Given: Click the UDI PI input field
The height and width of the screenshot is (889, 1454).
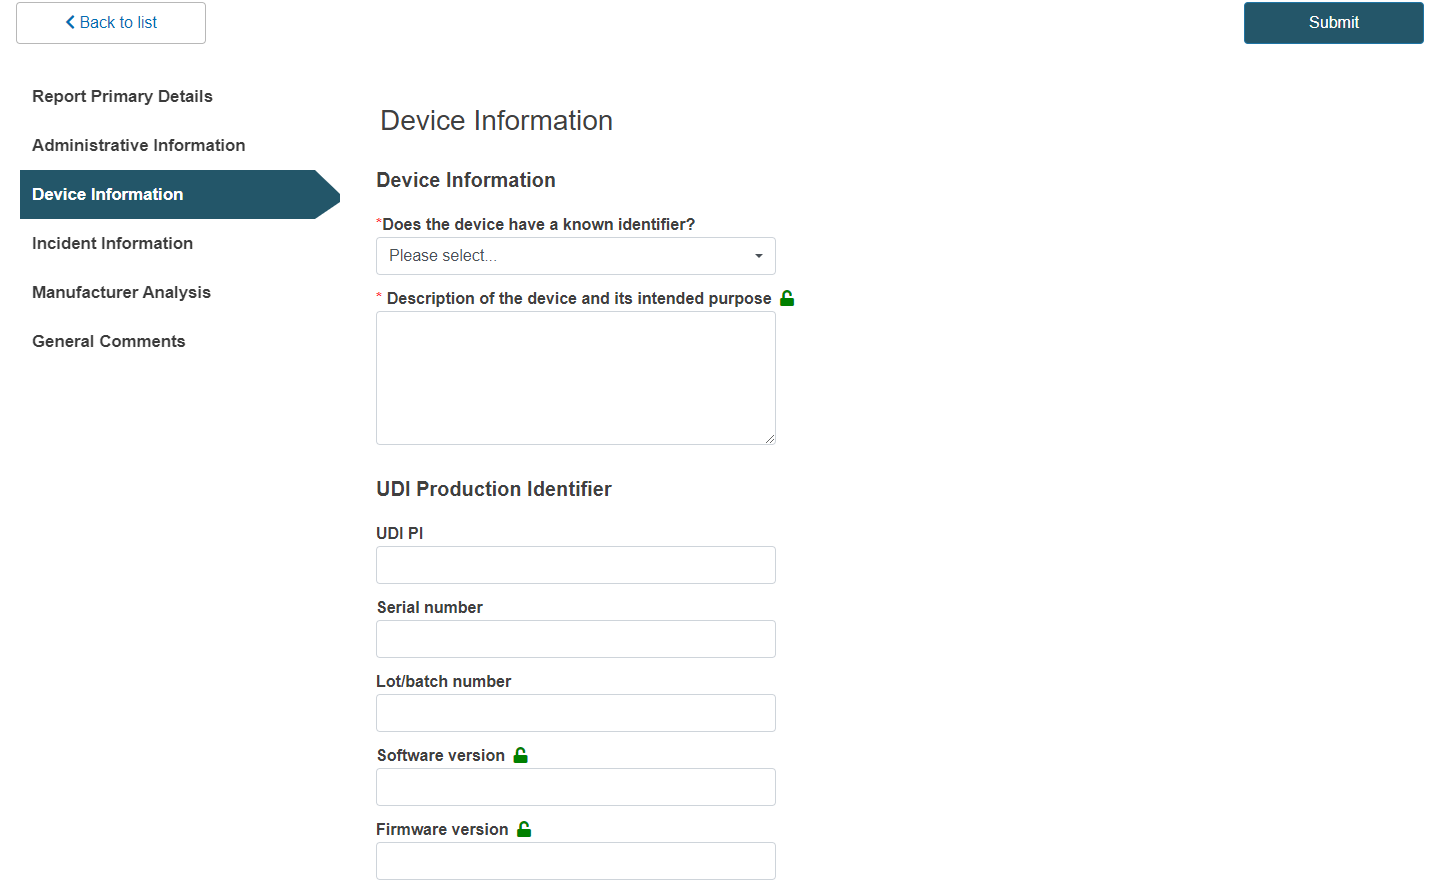Looking at the screenshot, I should tap(575, 565).
